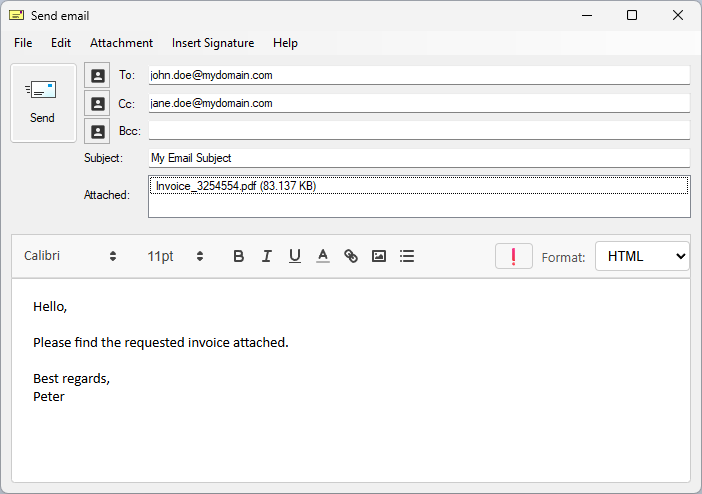Viewport: 702px width, 494px height.
Task: Toggle underline formatting
Action: point(294,256)
